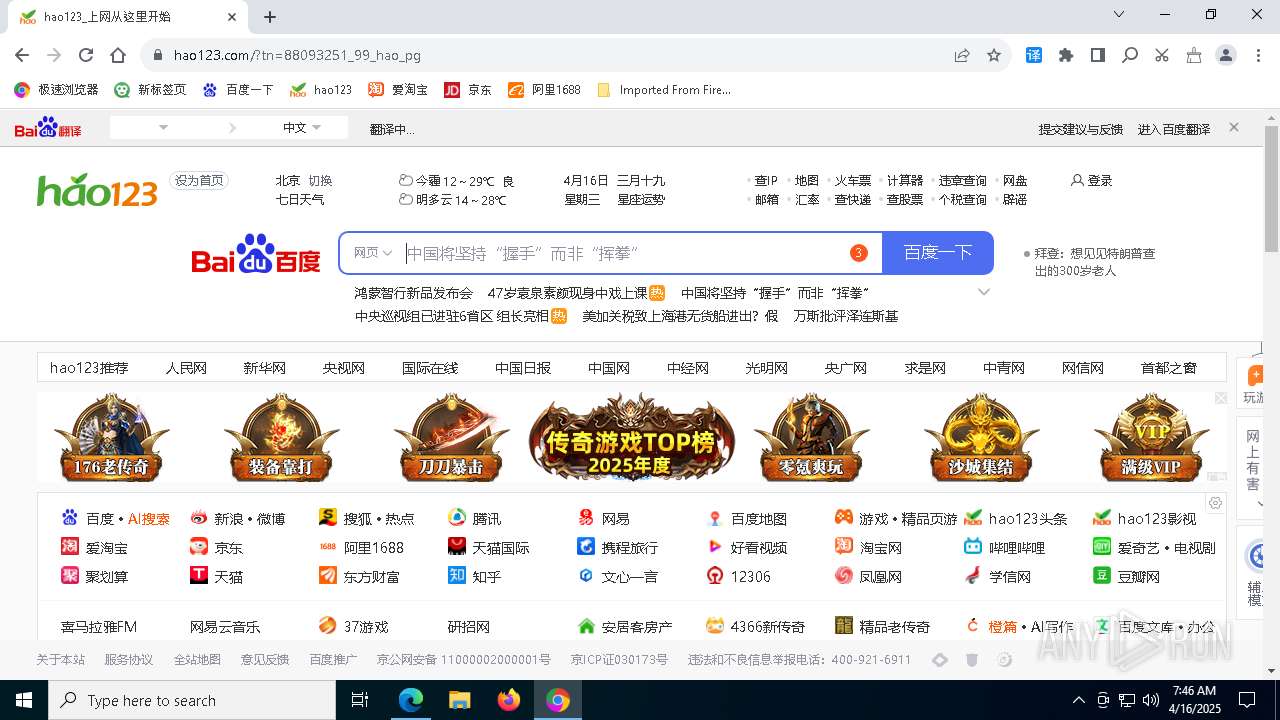Launch Microsoft Edge from taskbar
Image resolution: width=1280 pixels, height=720 pixels.
tap(411, 700)
